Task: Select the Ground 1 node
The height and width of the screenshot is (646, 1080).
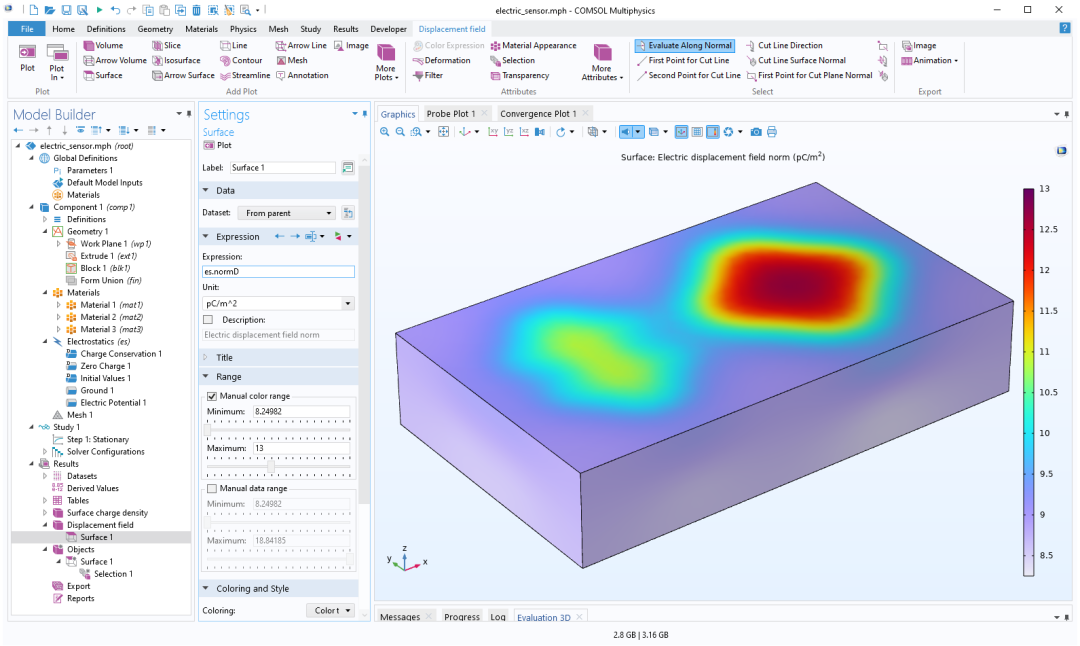Action: coord(96,390)
